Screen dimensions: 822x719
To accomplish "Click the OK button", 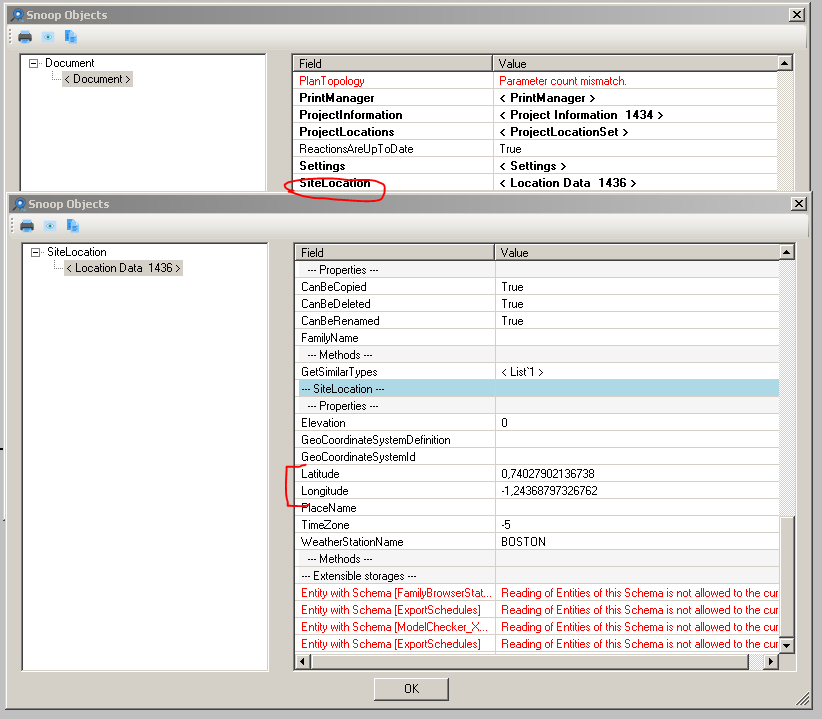I will tap(412, 689).
